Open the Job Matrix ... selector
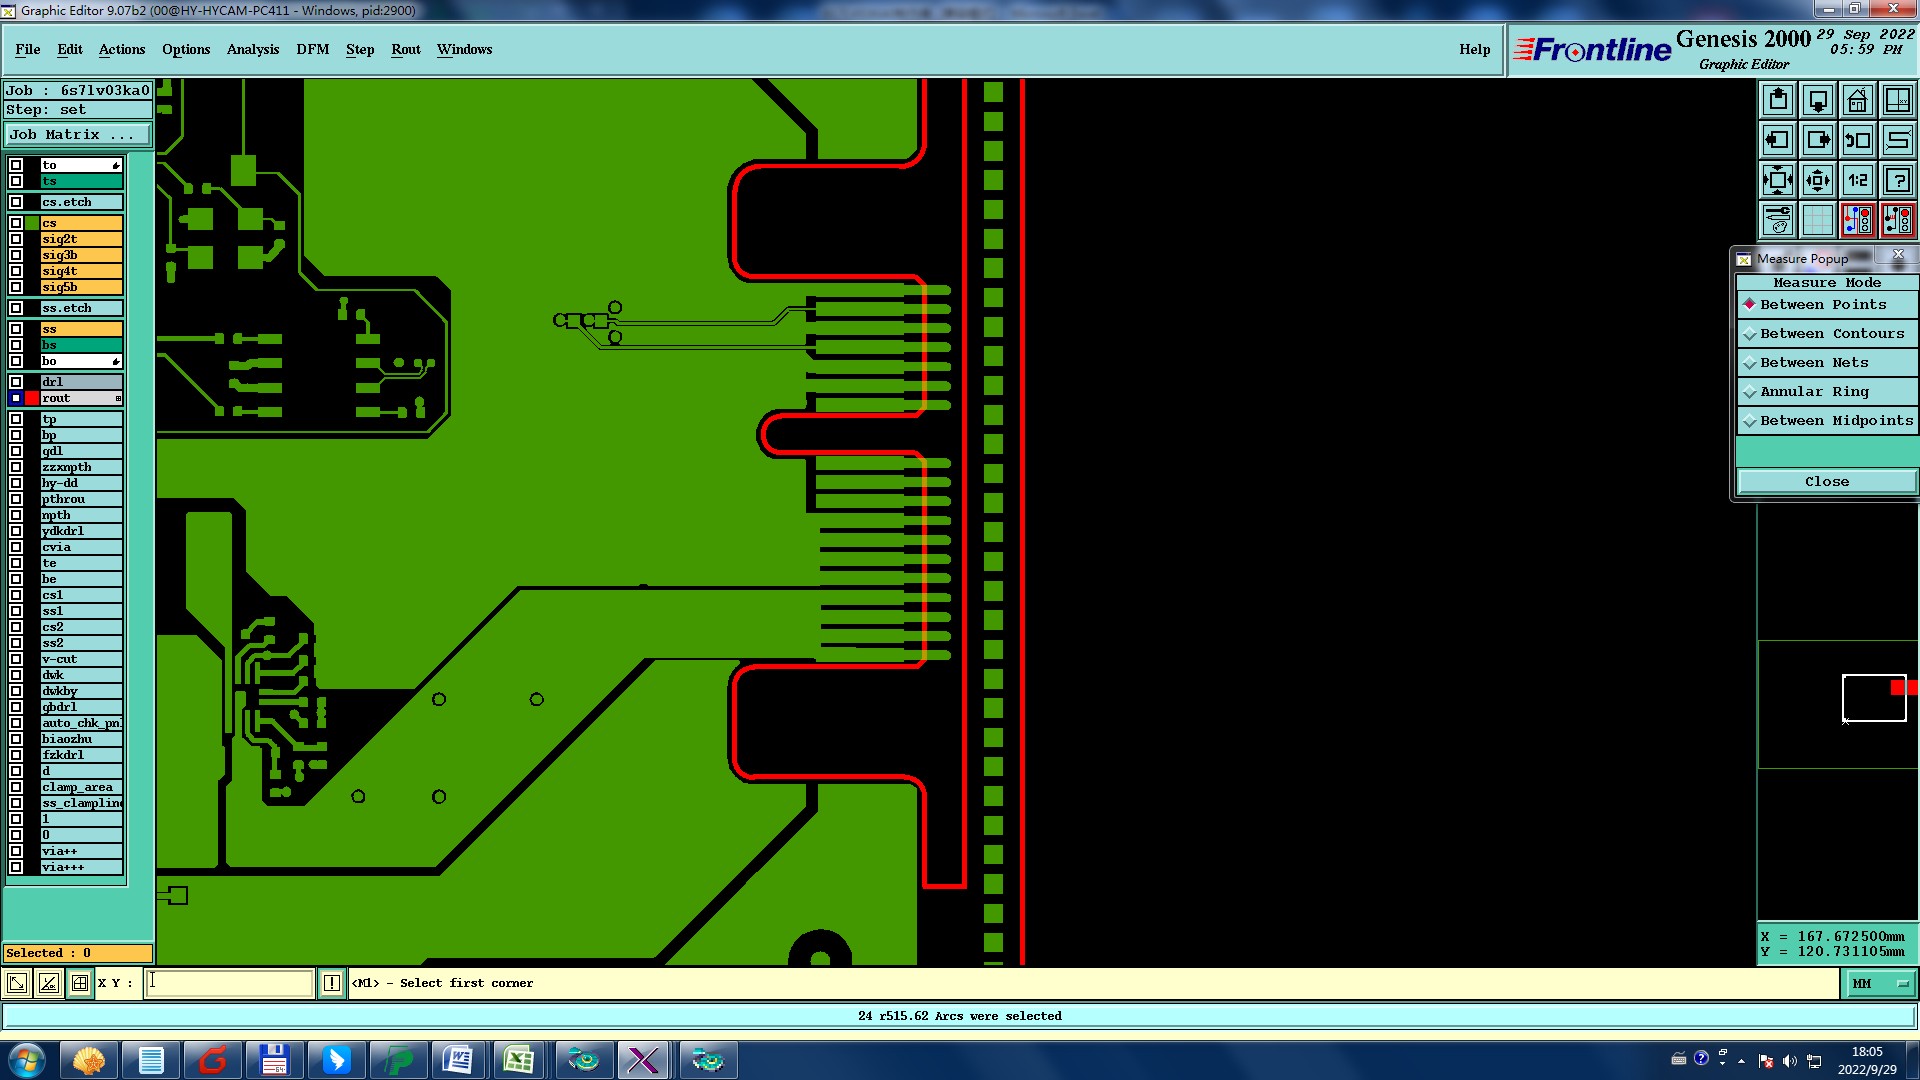The width and height of the screenshot is (1920, 1080). click(x=77, y=135)
